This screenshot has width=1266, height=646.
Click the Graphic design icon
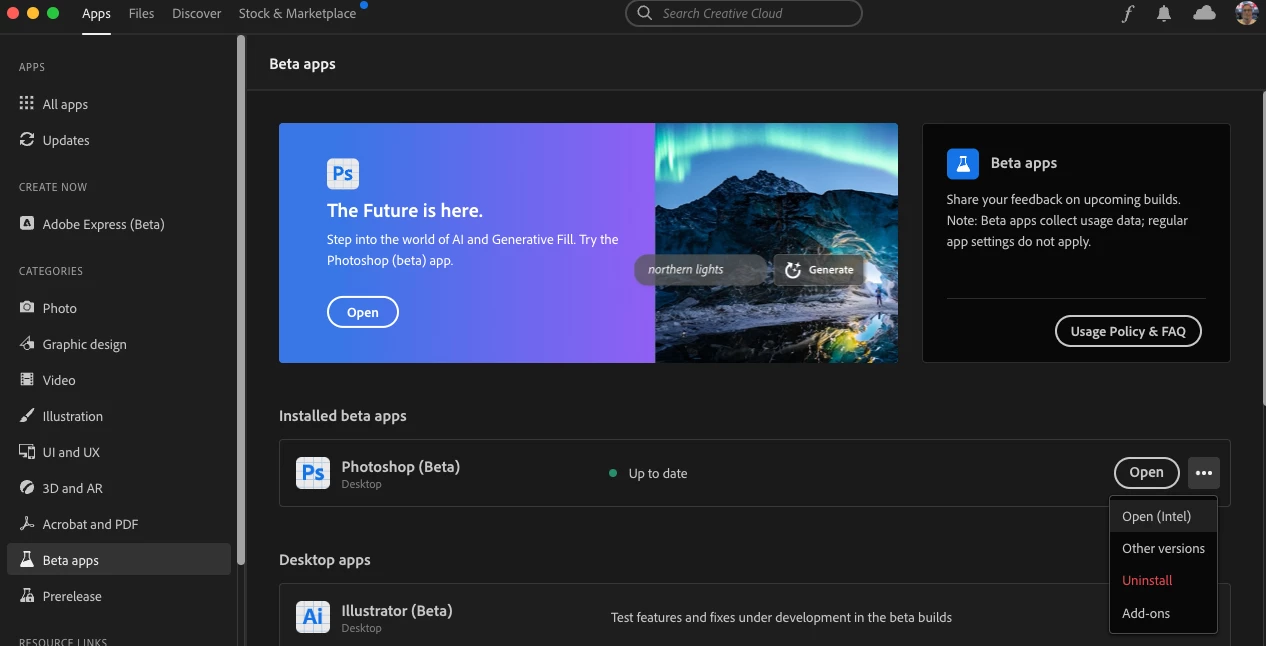pyautogui.click(x=27, y=344)
